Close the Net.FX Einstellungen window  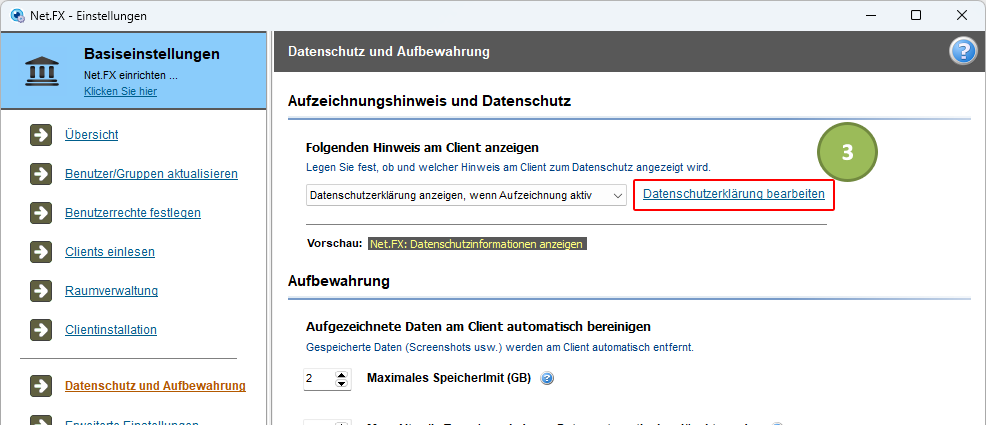point(961,15)
